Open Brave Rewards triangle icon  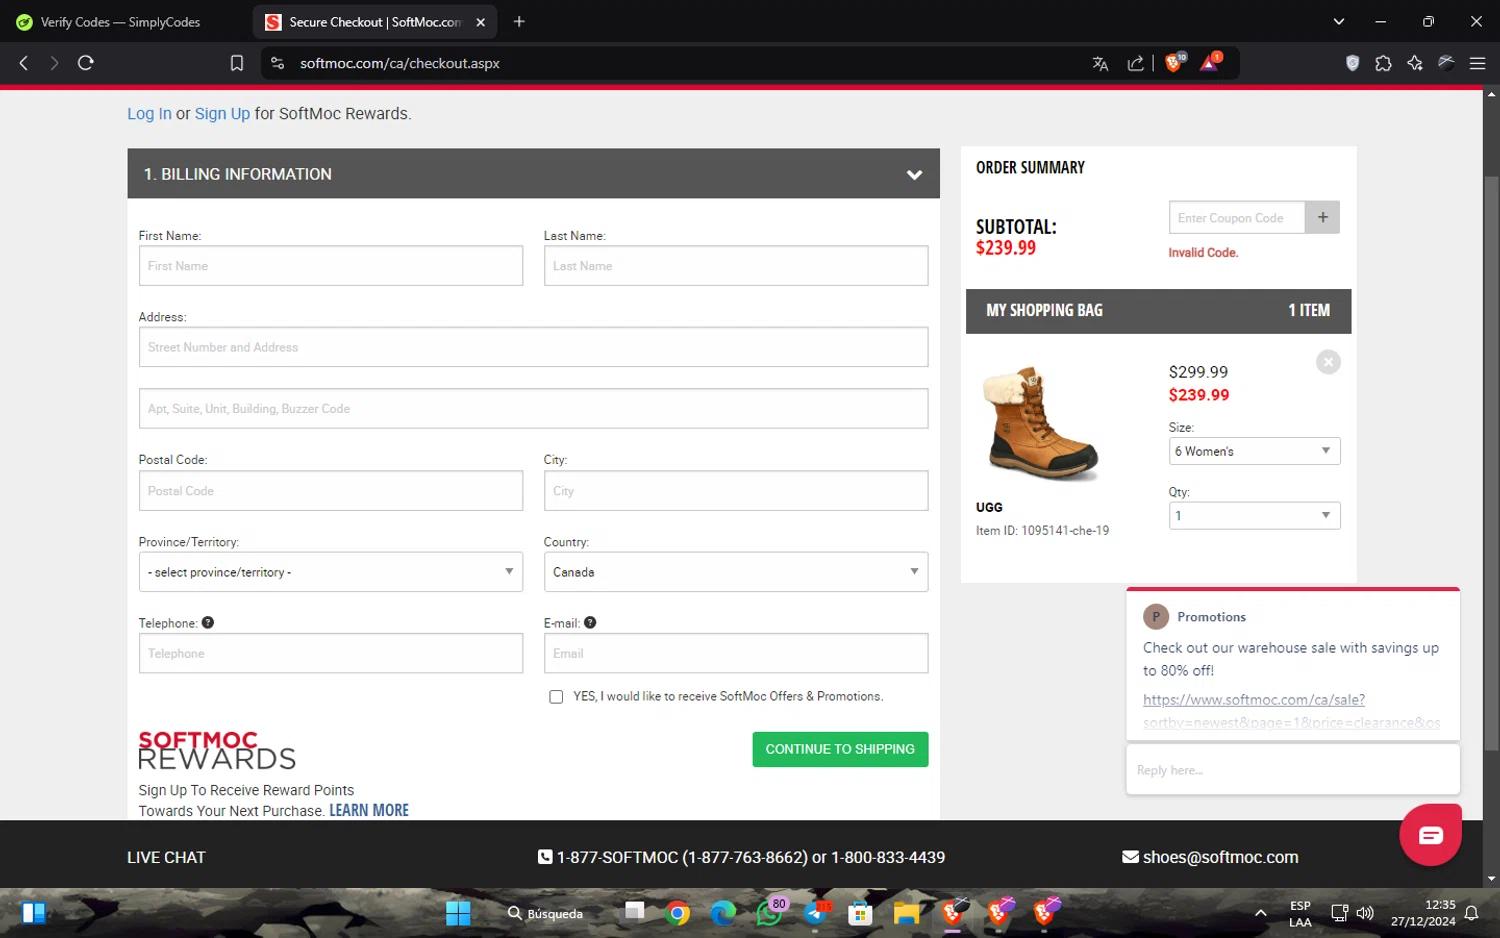click(x=1210, y=62)
